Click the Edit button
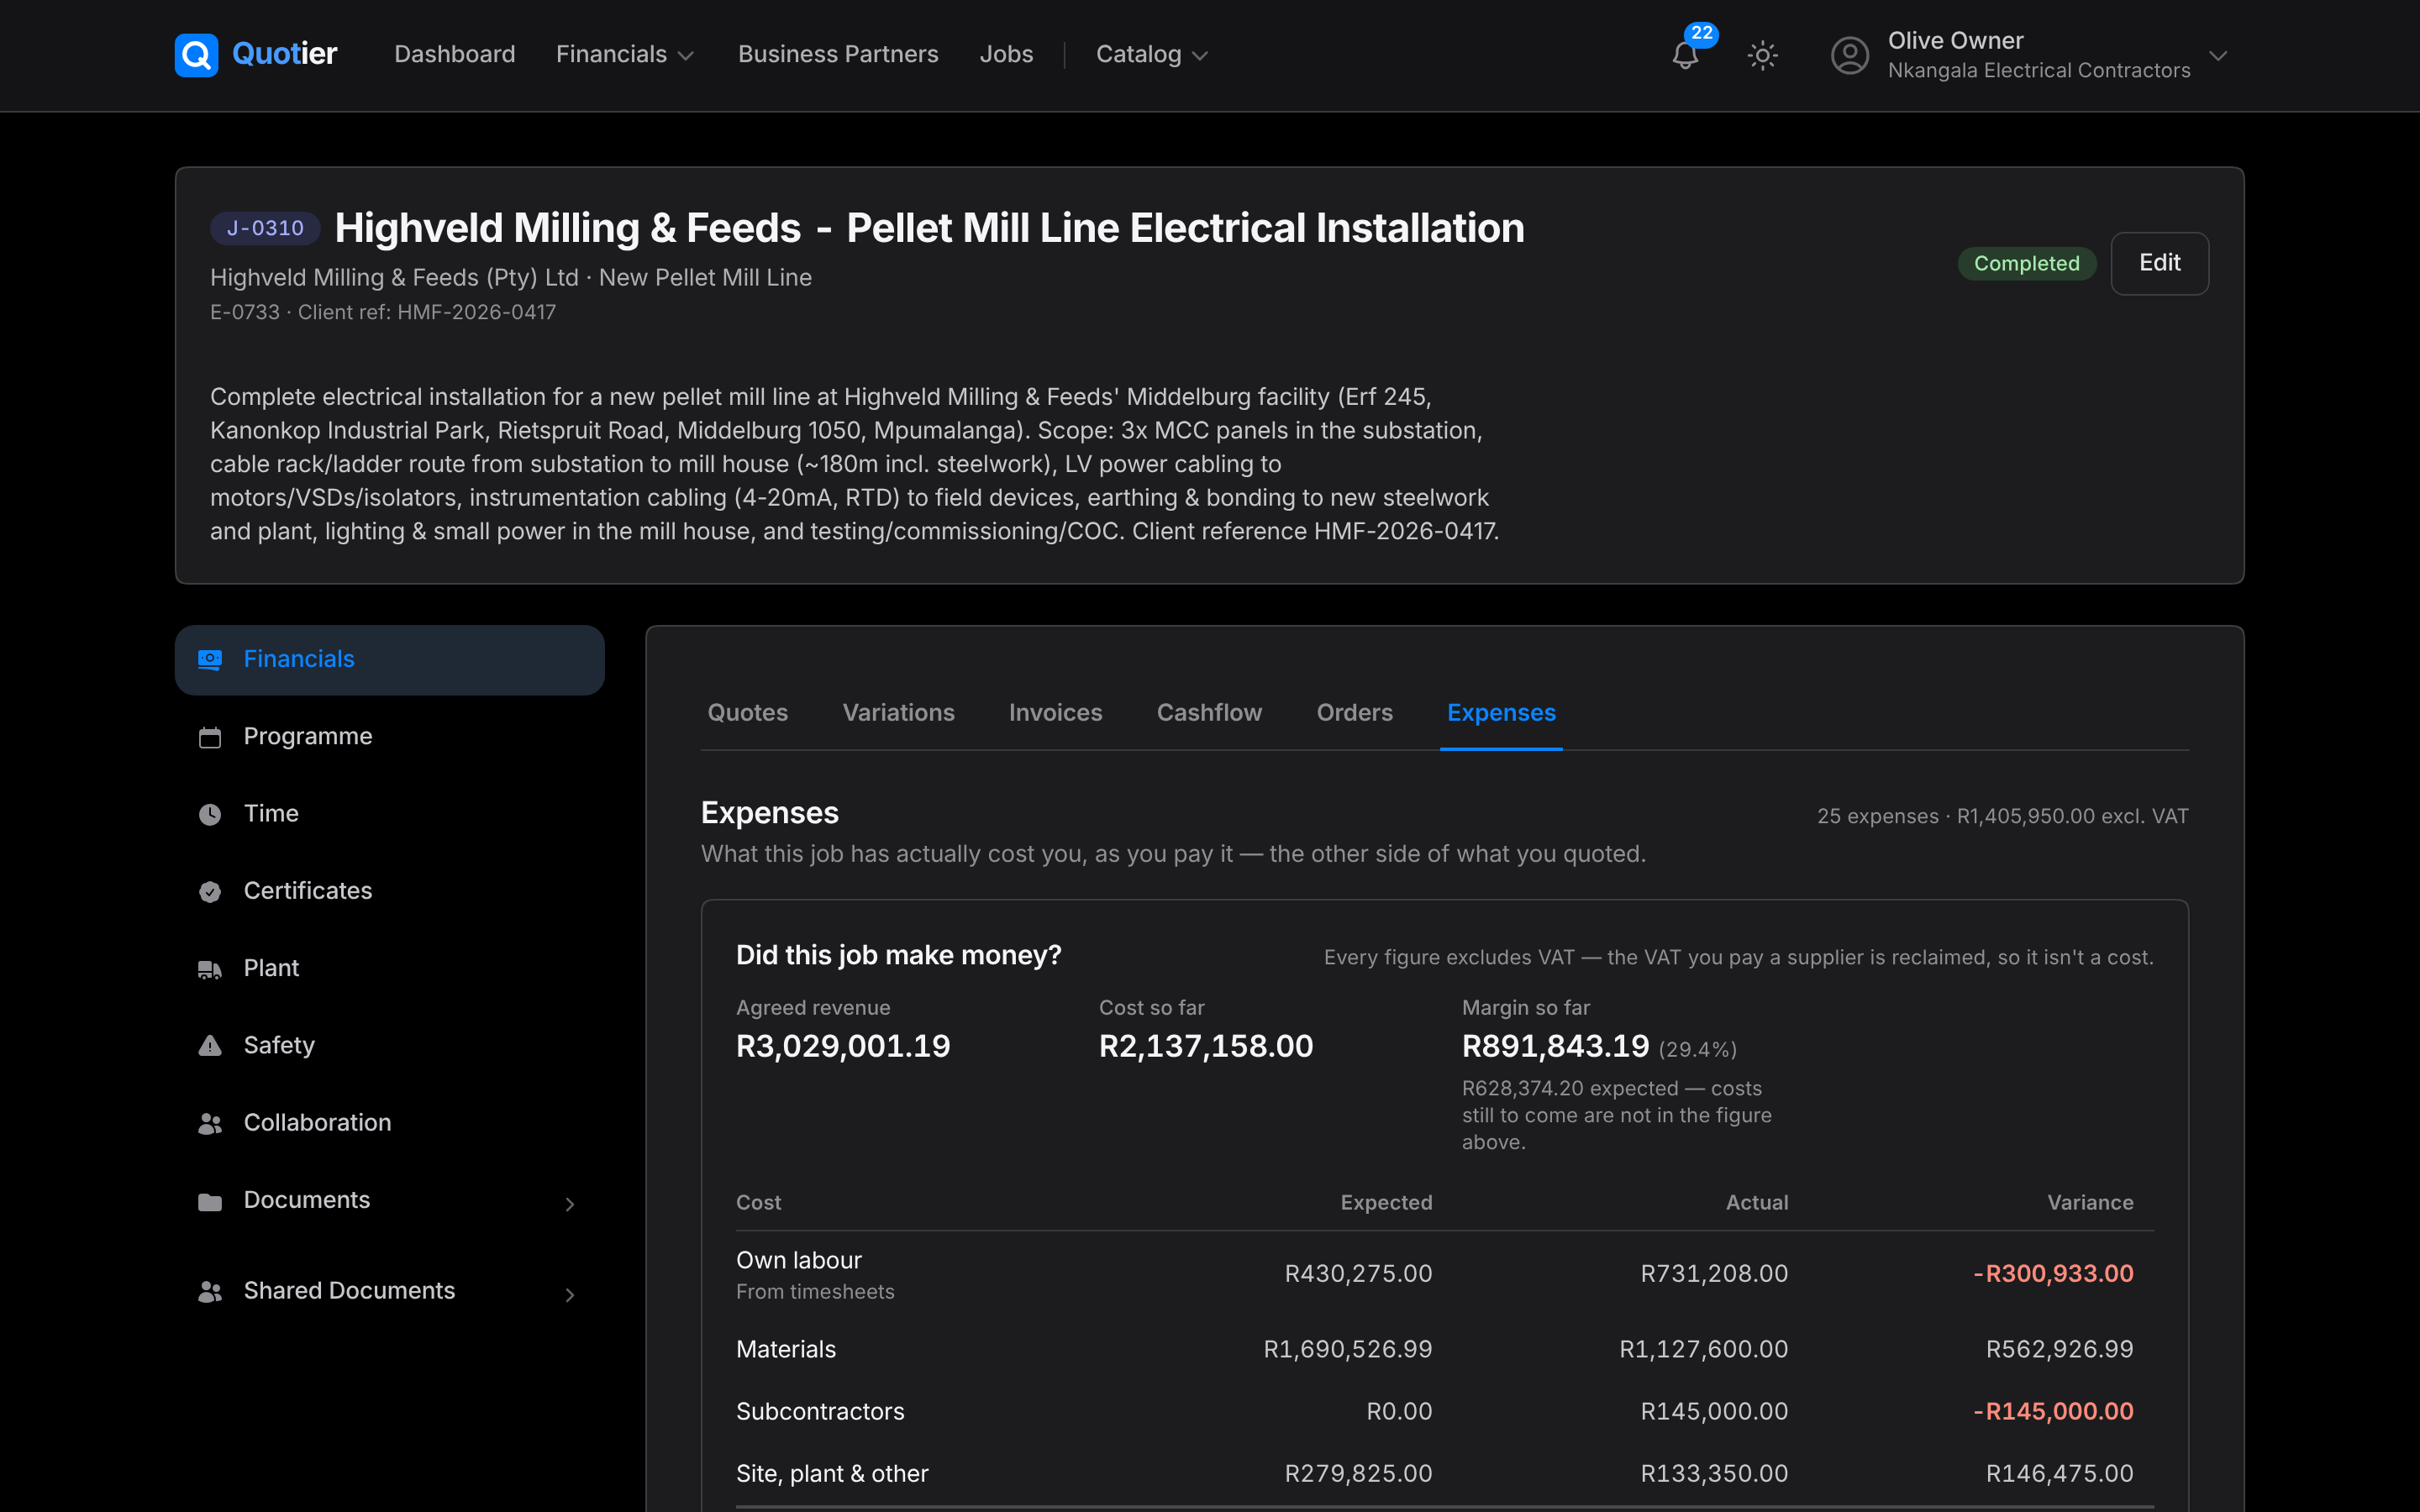The image size is (2420, 1512). [x=2159, y=263]
